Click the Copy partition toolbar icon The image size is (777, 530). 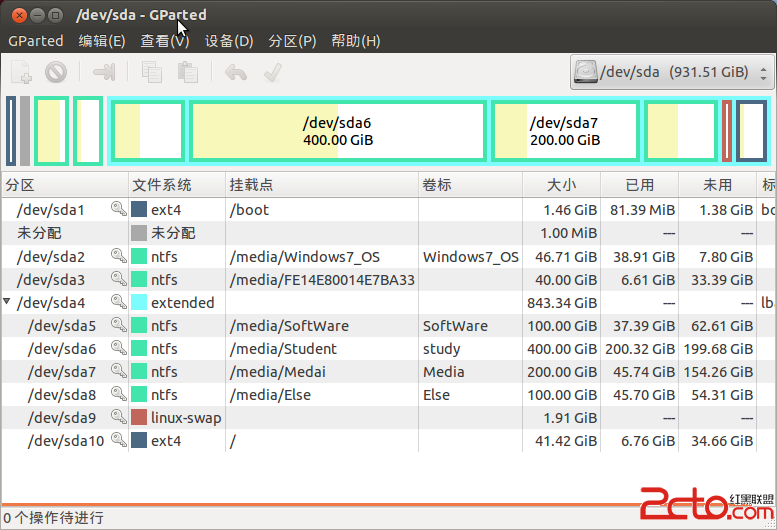[x=152, y=72]
